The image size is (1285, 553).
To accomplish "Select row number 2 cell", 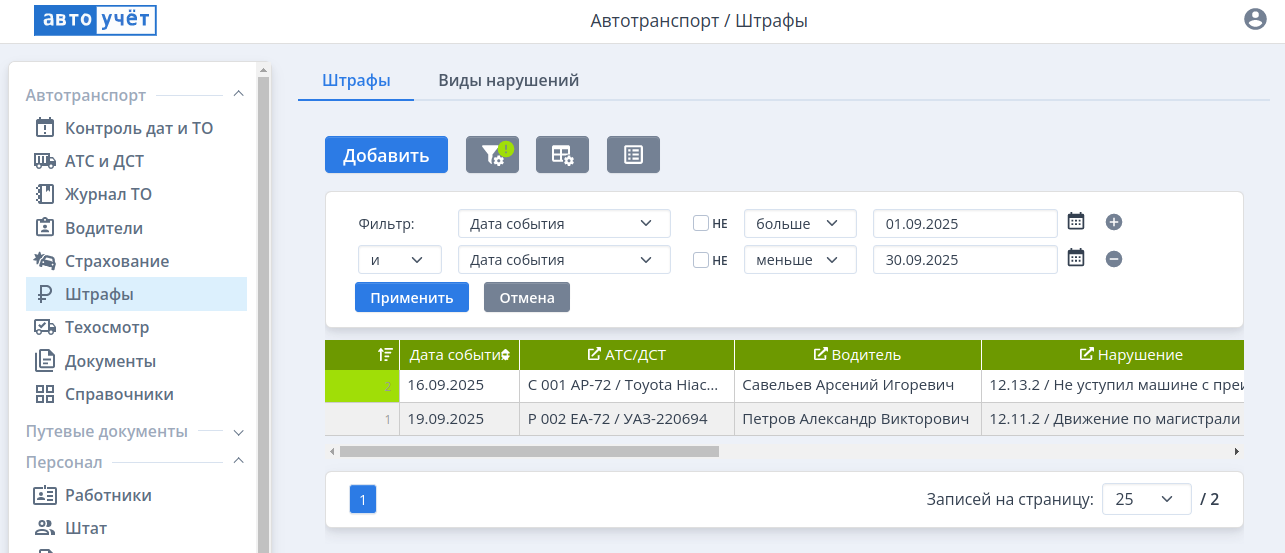I will (x=362, y=385).
